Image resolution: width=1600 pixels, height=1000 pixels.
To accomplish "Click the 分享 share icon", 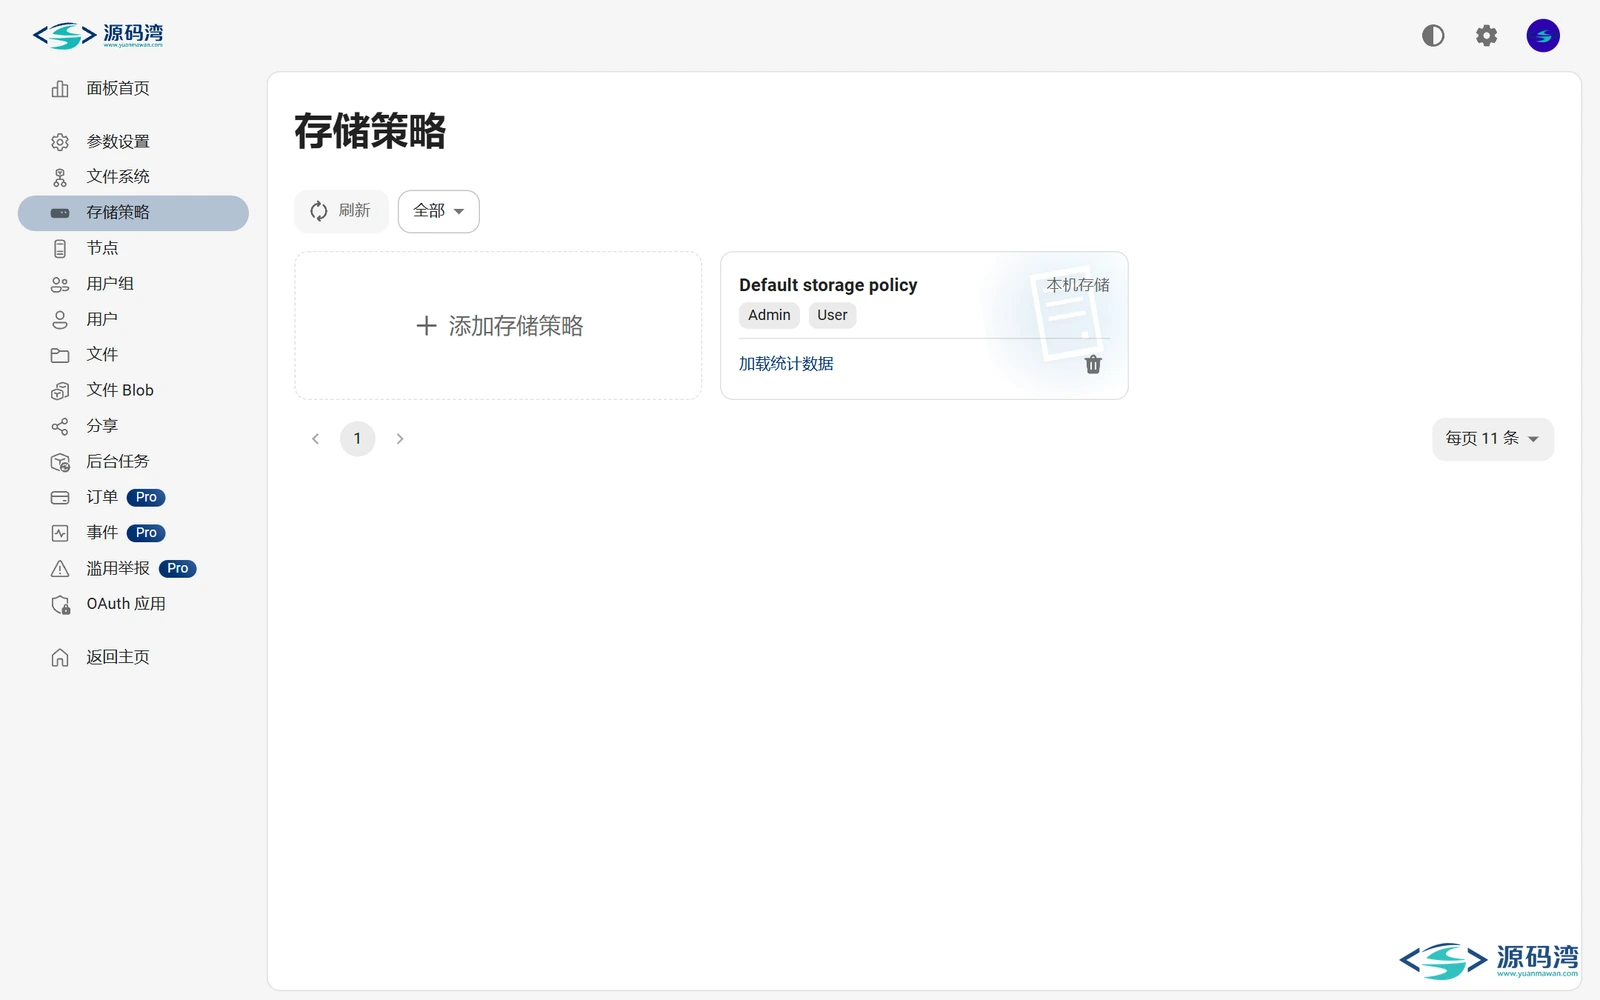I will 60,427.
